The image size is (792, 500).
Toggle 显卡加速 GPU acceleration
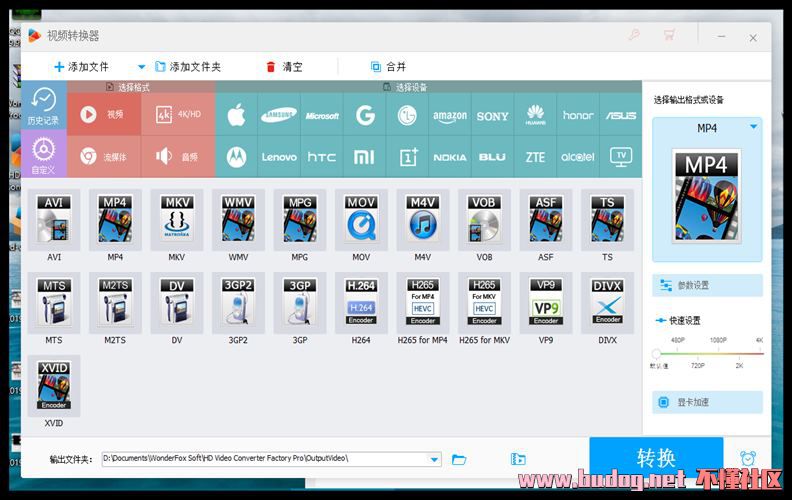[707, 403]
